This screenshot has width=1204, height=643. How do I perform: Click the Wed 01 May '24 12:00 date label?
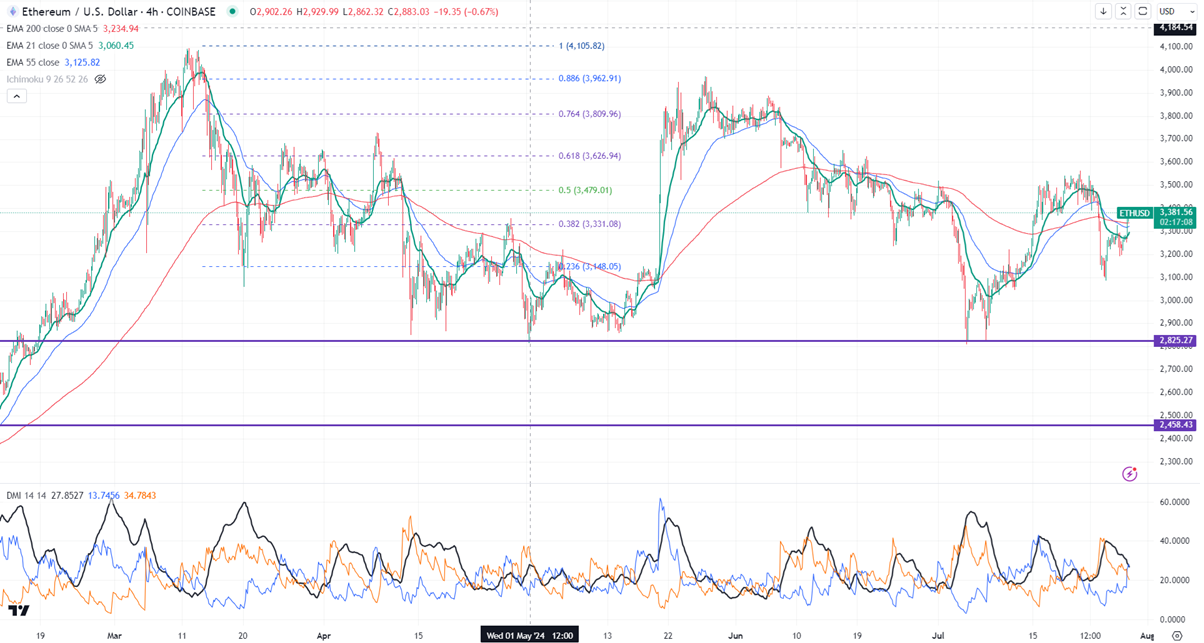coord(530,635)
